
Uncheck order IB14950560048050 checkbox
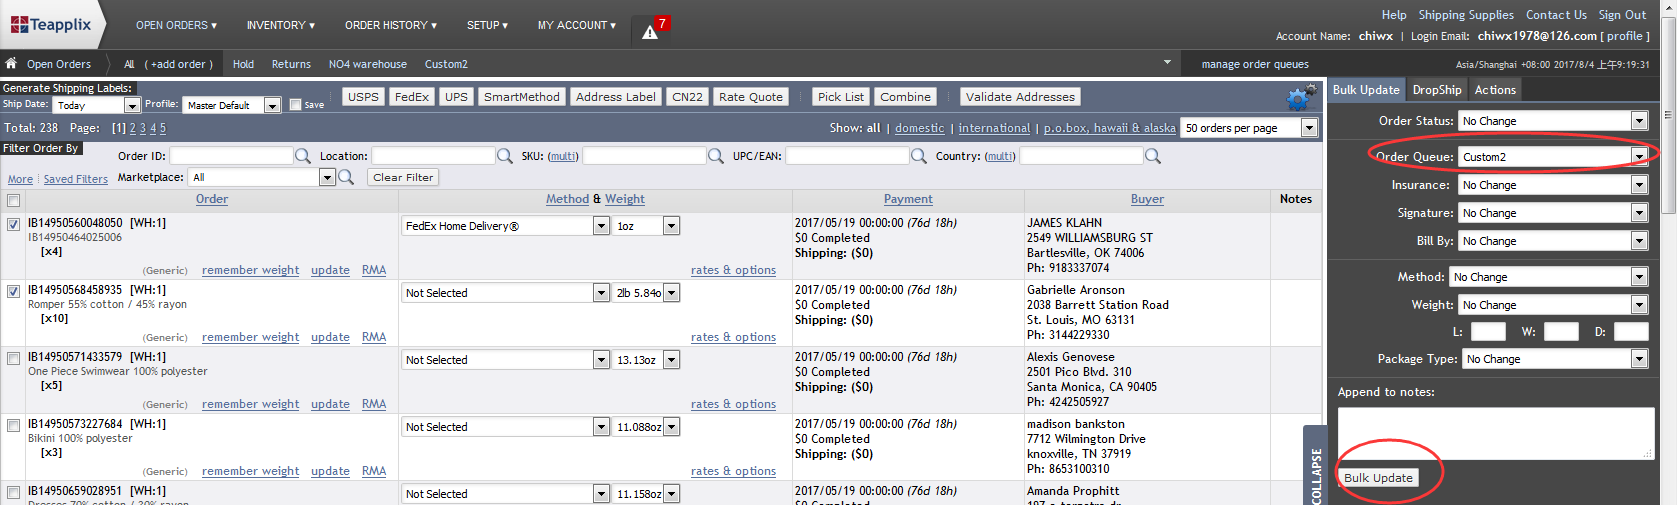click(13, 224)
